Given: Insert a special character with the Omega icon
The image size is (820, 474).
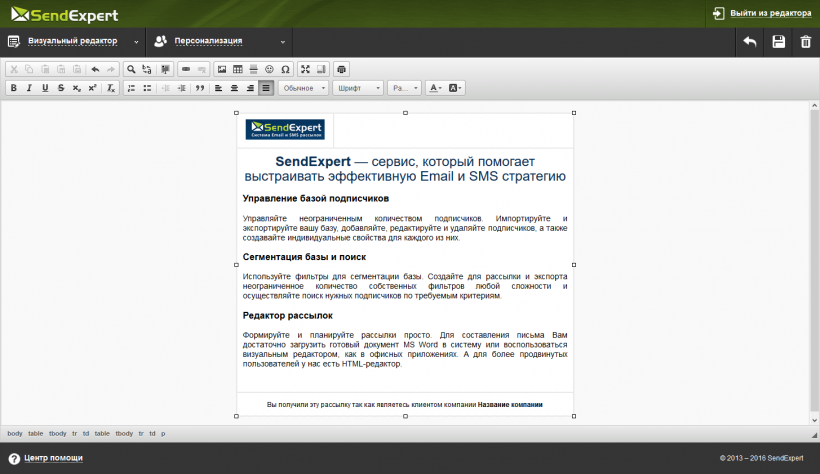Looking at the screenshot, I should pyautogui.click(x=285, y=69).
